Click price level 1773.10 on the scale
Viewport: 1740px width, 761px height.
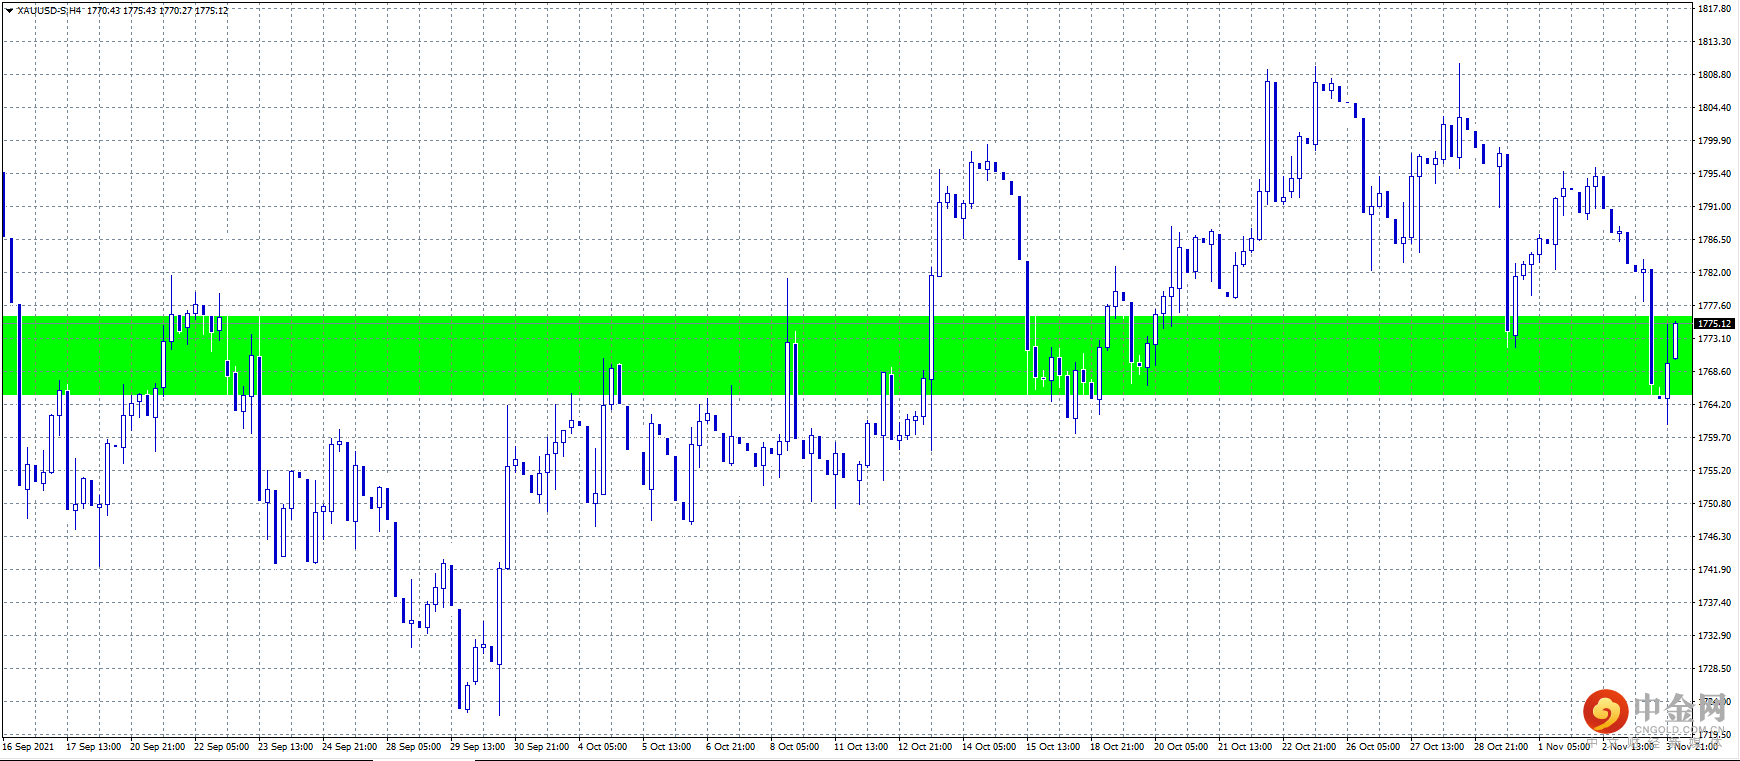point(1714,339)
